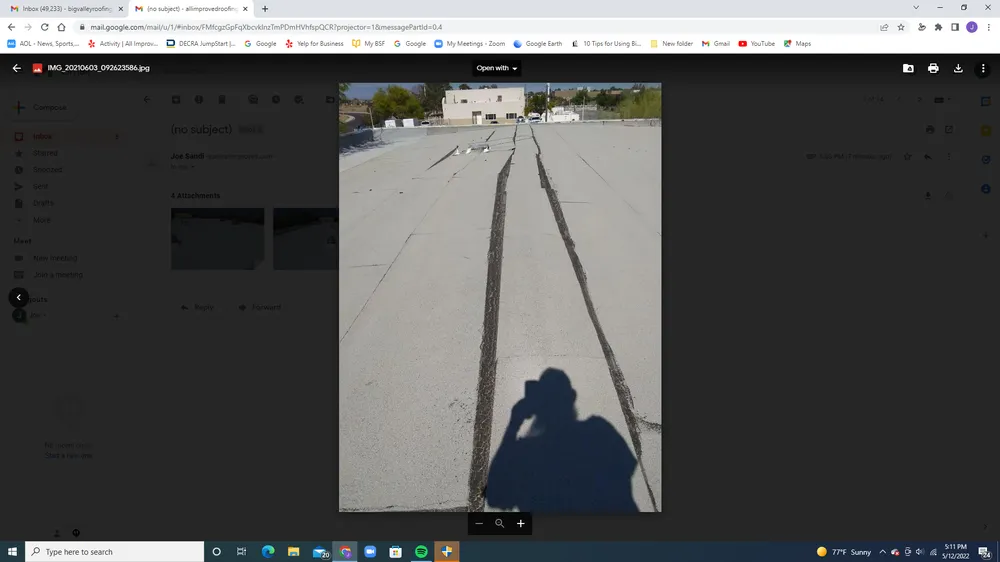Image resolution: width=1000 pixels, height=562 pixels.
Task: Open AOL News bookmark
Action: 43,43
